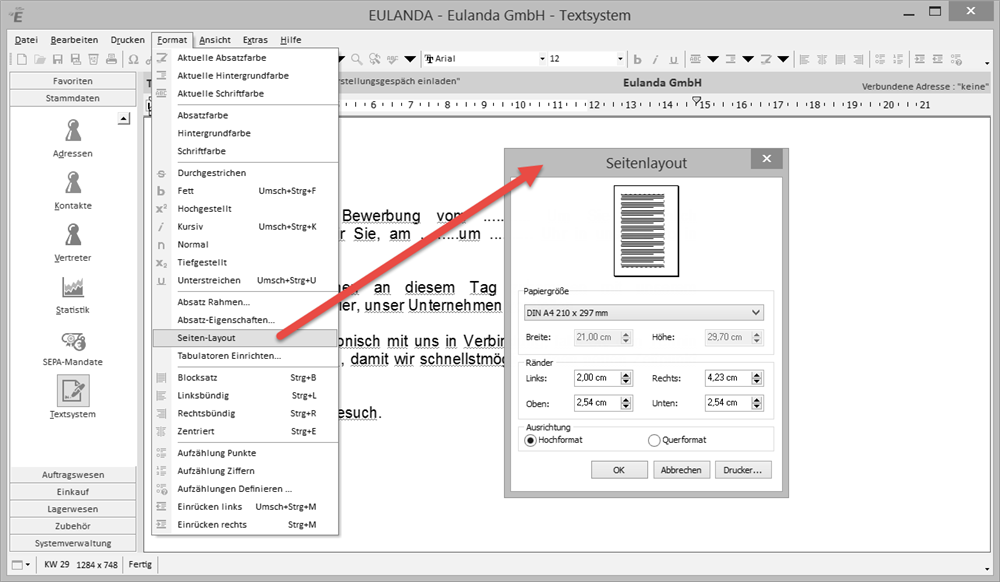Increase the Links margin with up arrow
Image resolution: width=1000 pixels, height=582 pixels.
pyautogui.click(x=626, y=375)
